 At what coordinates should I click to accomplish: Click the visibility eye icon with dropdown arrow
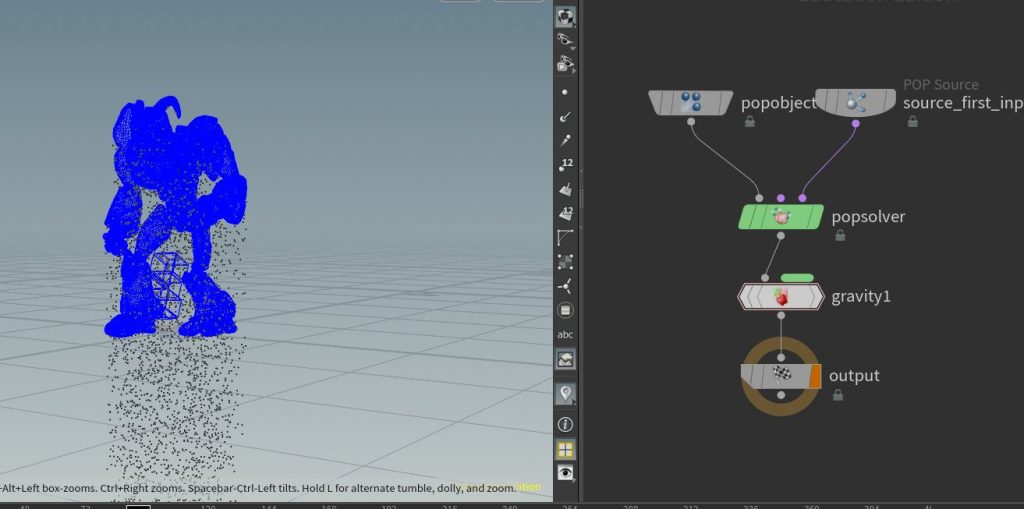tap(566, 41)
